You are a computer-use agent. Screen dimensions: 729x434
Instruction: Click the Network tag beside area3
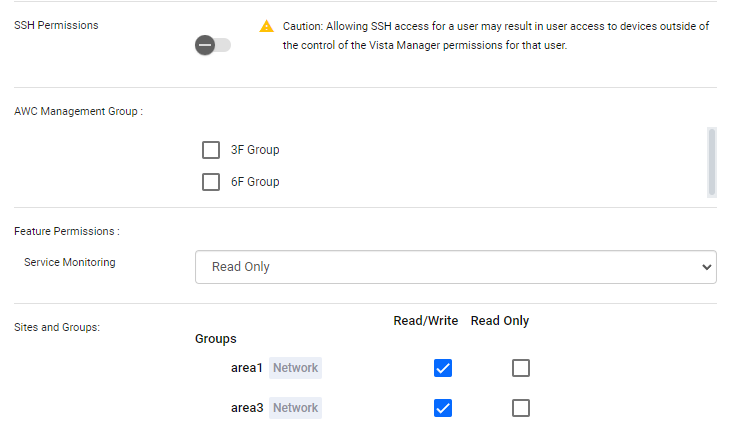(295, 408)
